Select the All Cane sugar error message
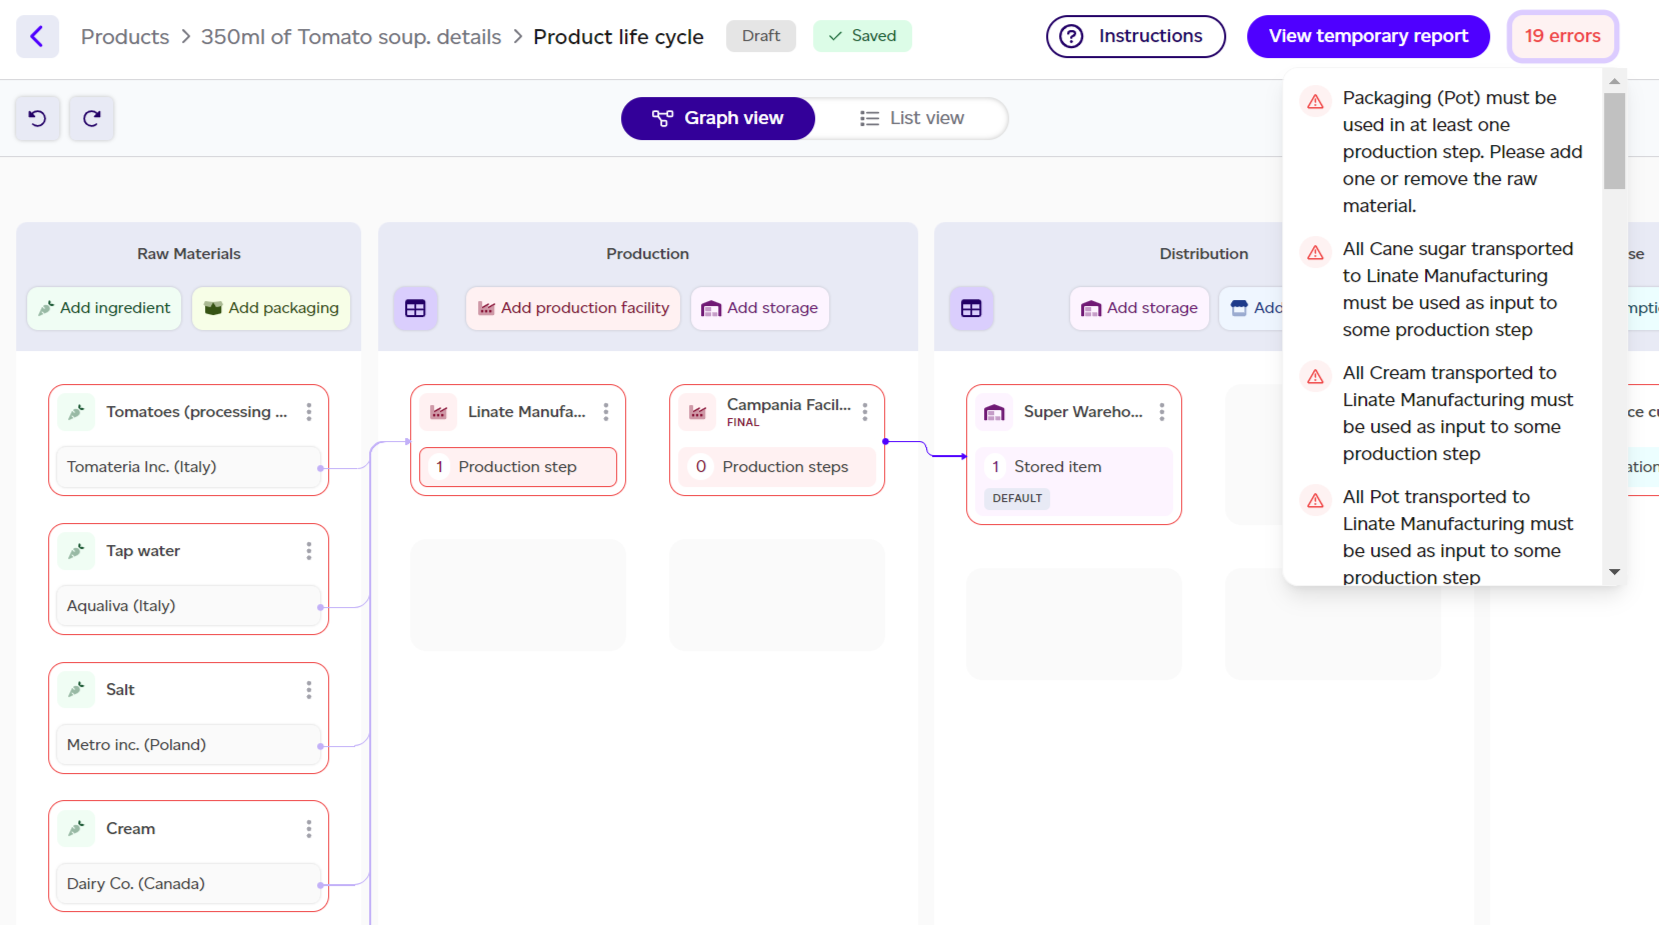1659x925 pixels. point(1458,289)
